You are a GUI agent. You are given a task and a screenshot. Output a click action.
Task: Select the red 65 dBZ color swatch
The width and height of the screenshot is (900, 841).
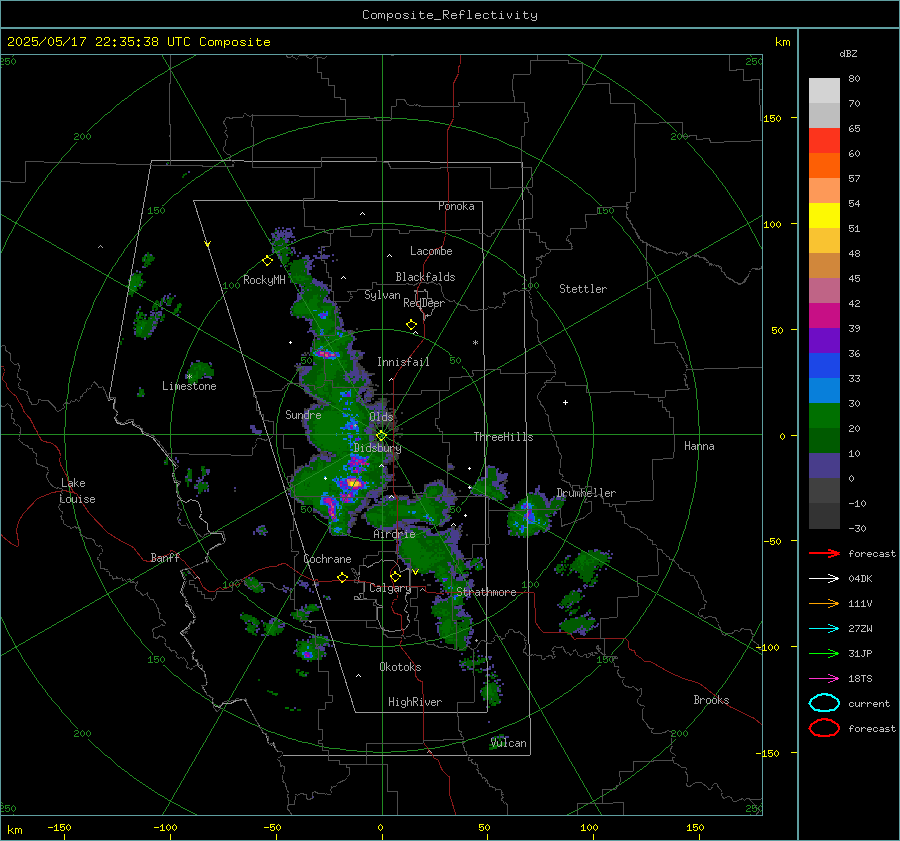(x=824, y=141)
